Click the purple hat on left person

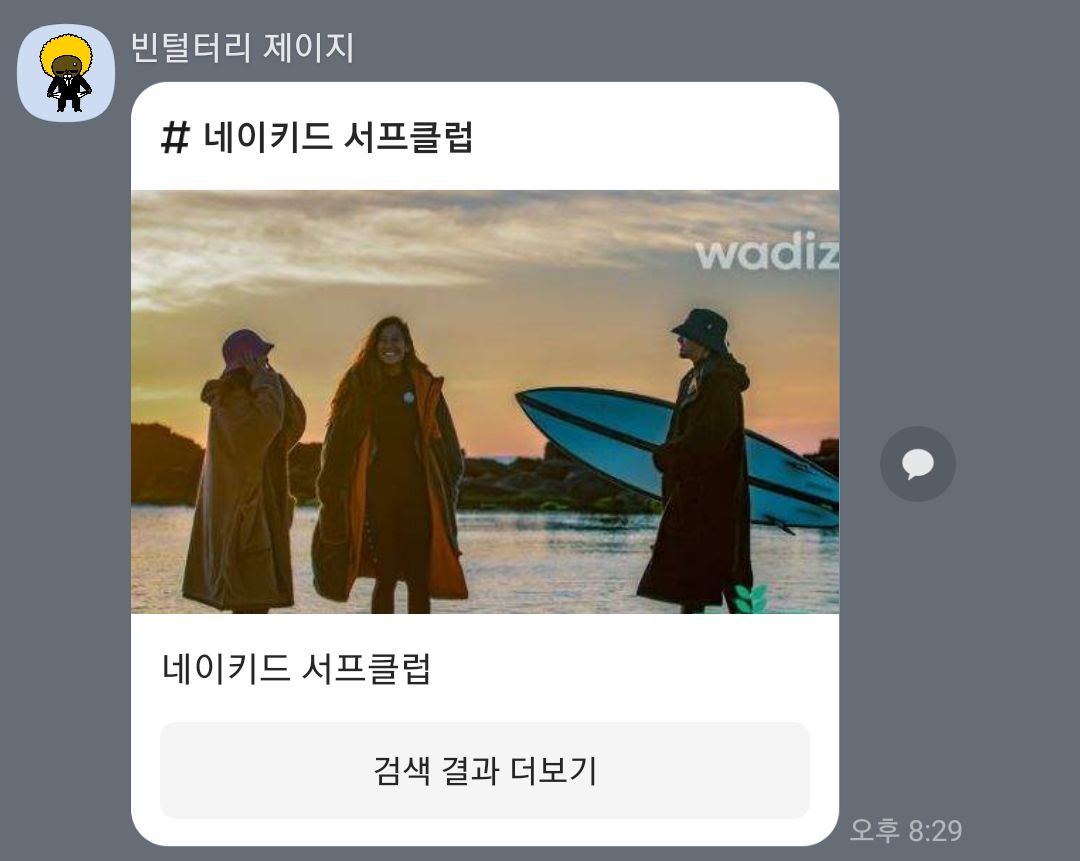(246, 349)
